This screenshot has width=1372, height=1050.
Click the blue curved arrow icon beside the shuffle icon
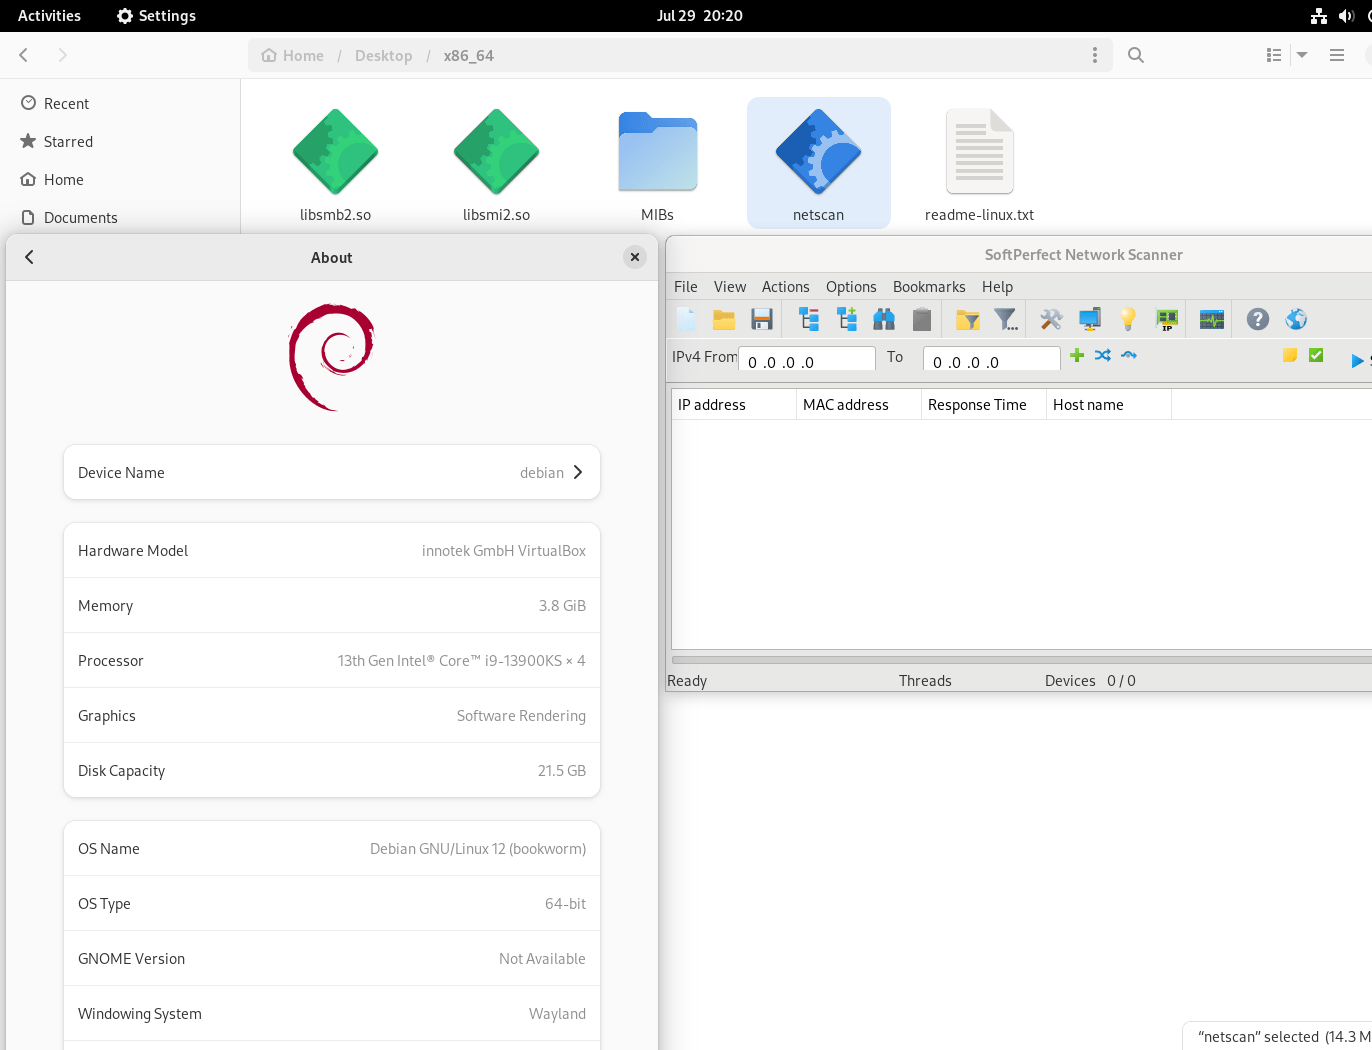(x=1129, y=355)
